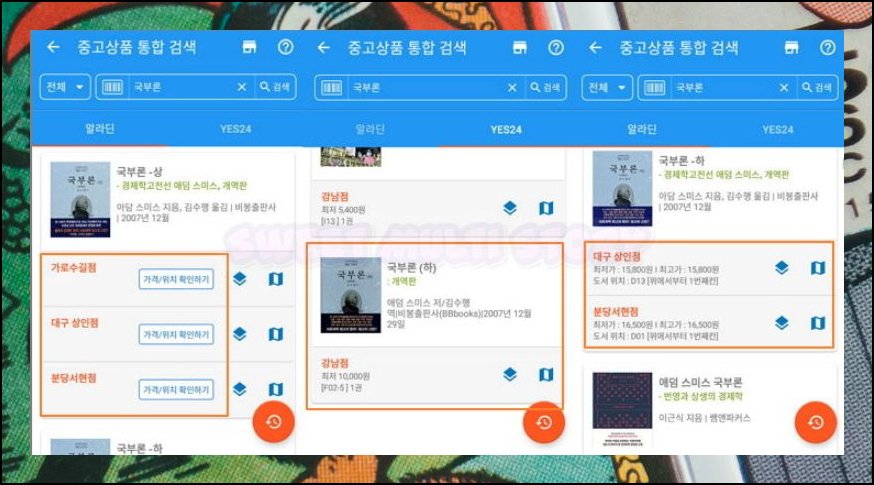Clear the search text with the X on the left screen
Screen dimensions: 874x485
click(242, 88)
